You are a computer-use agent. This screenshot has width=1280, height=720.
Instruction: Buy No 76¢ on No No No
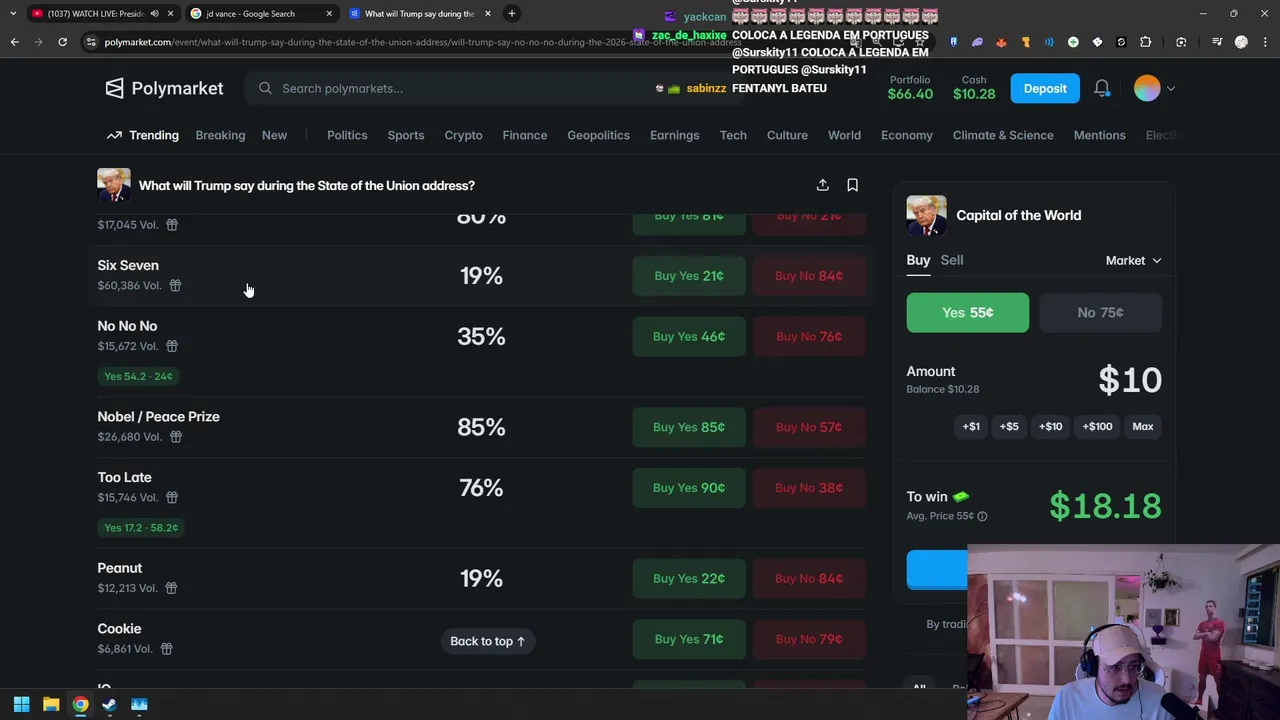pos(809,336)
